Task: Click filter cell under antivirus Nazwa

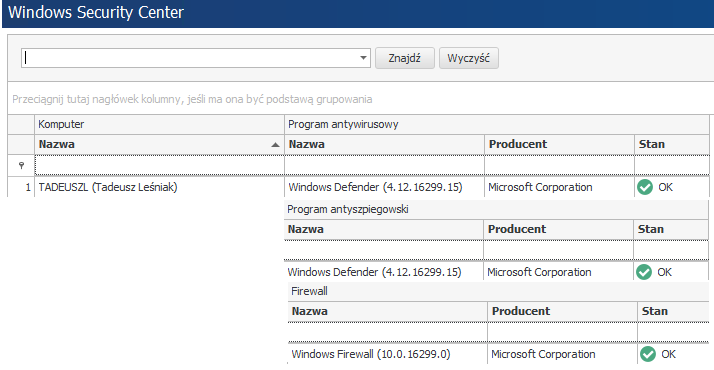Action: pyautogui.click(x=384, y=166)
